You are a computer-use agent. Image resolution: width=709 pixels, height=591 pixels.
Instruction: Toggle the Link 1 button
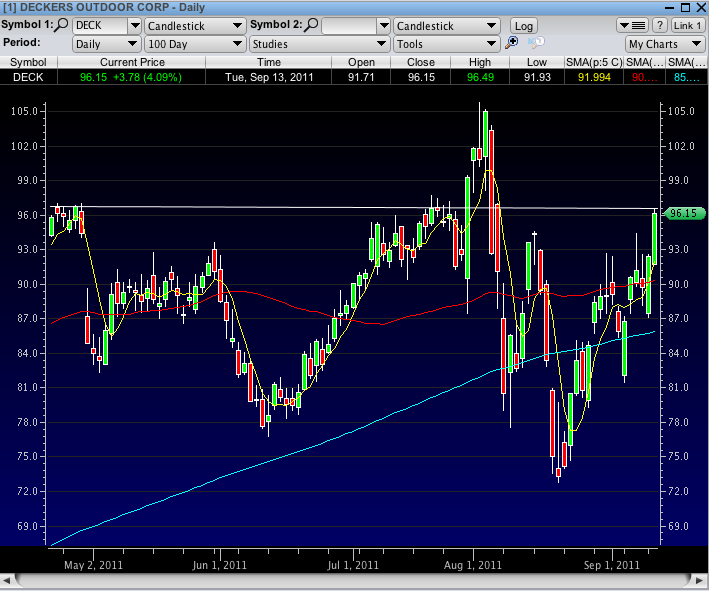pos(687,25)
